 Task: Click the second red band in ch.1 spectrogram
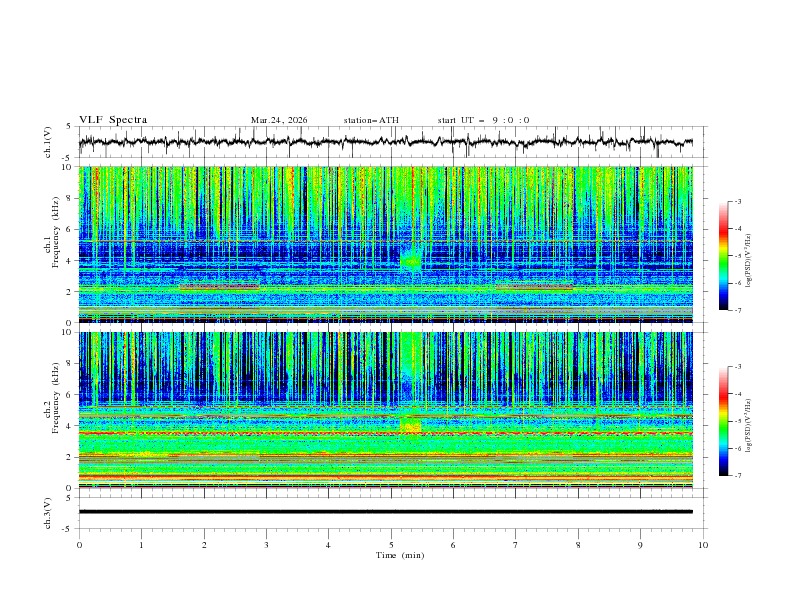(x=534, y=287)
